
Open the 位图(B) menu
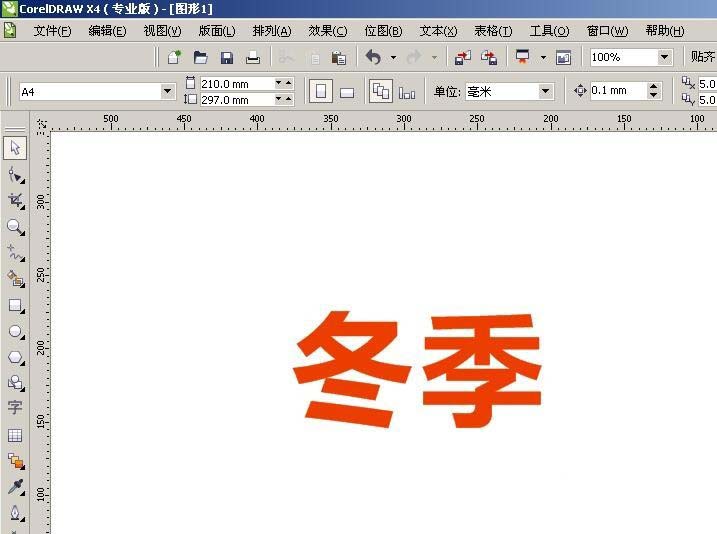click(383, 31)
